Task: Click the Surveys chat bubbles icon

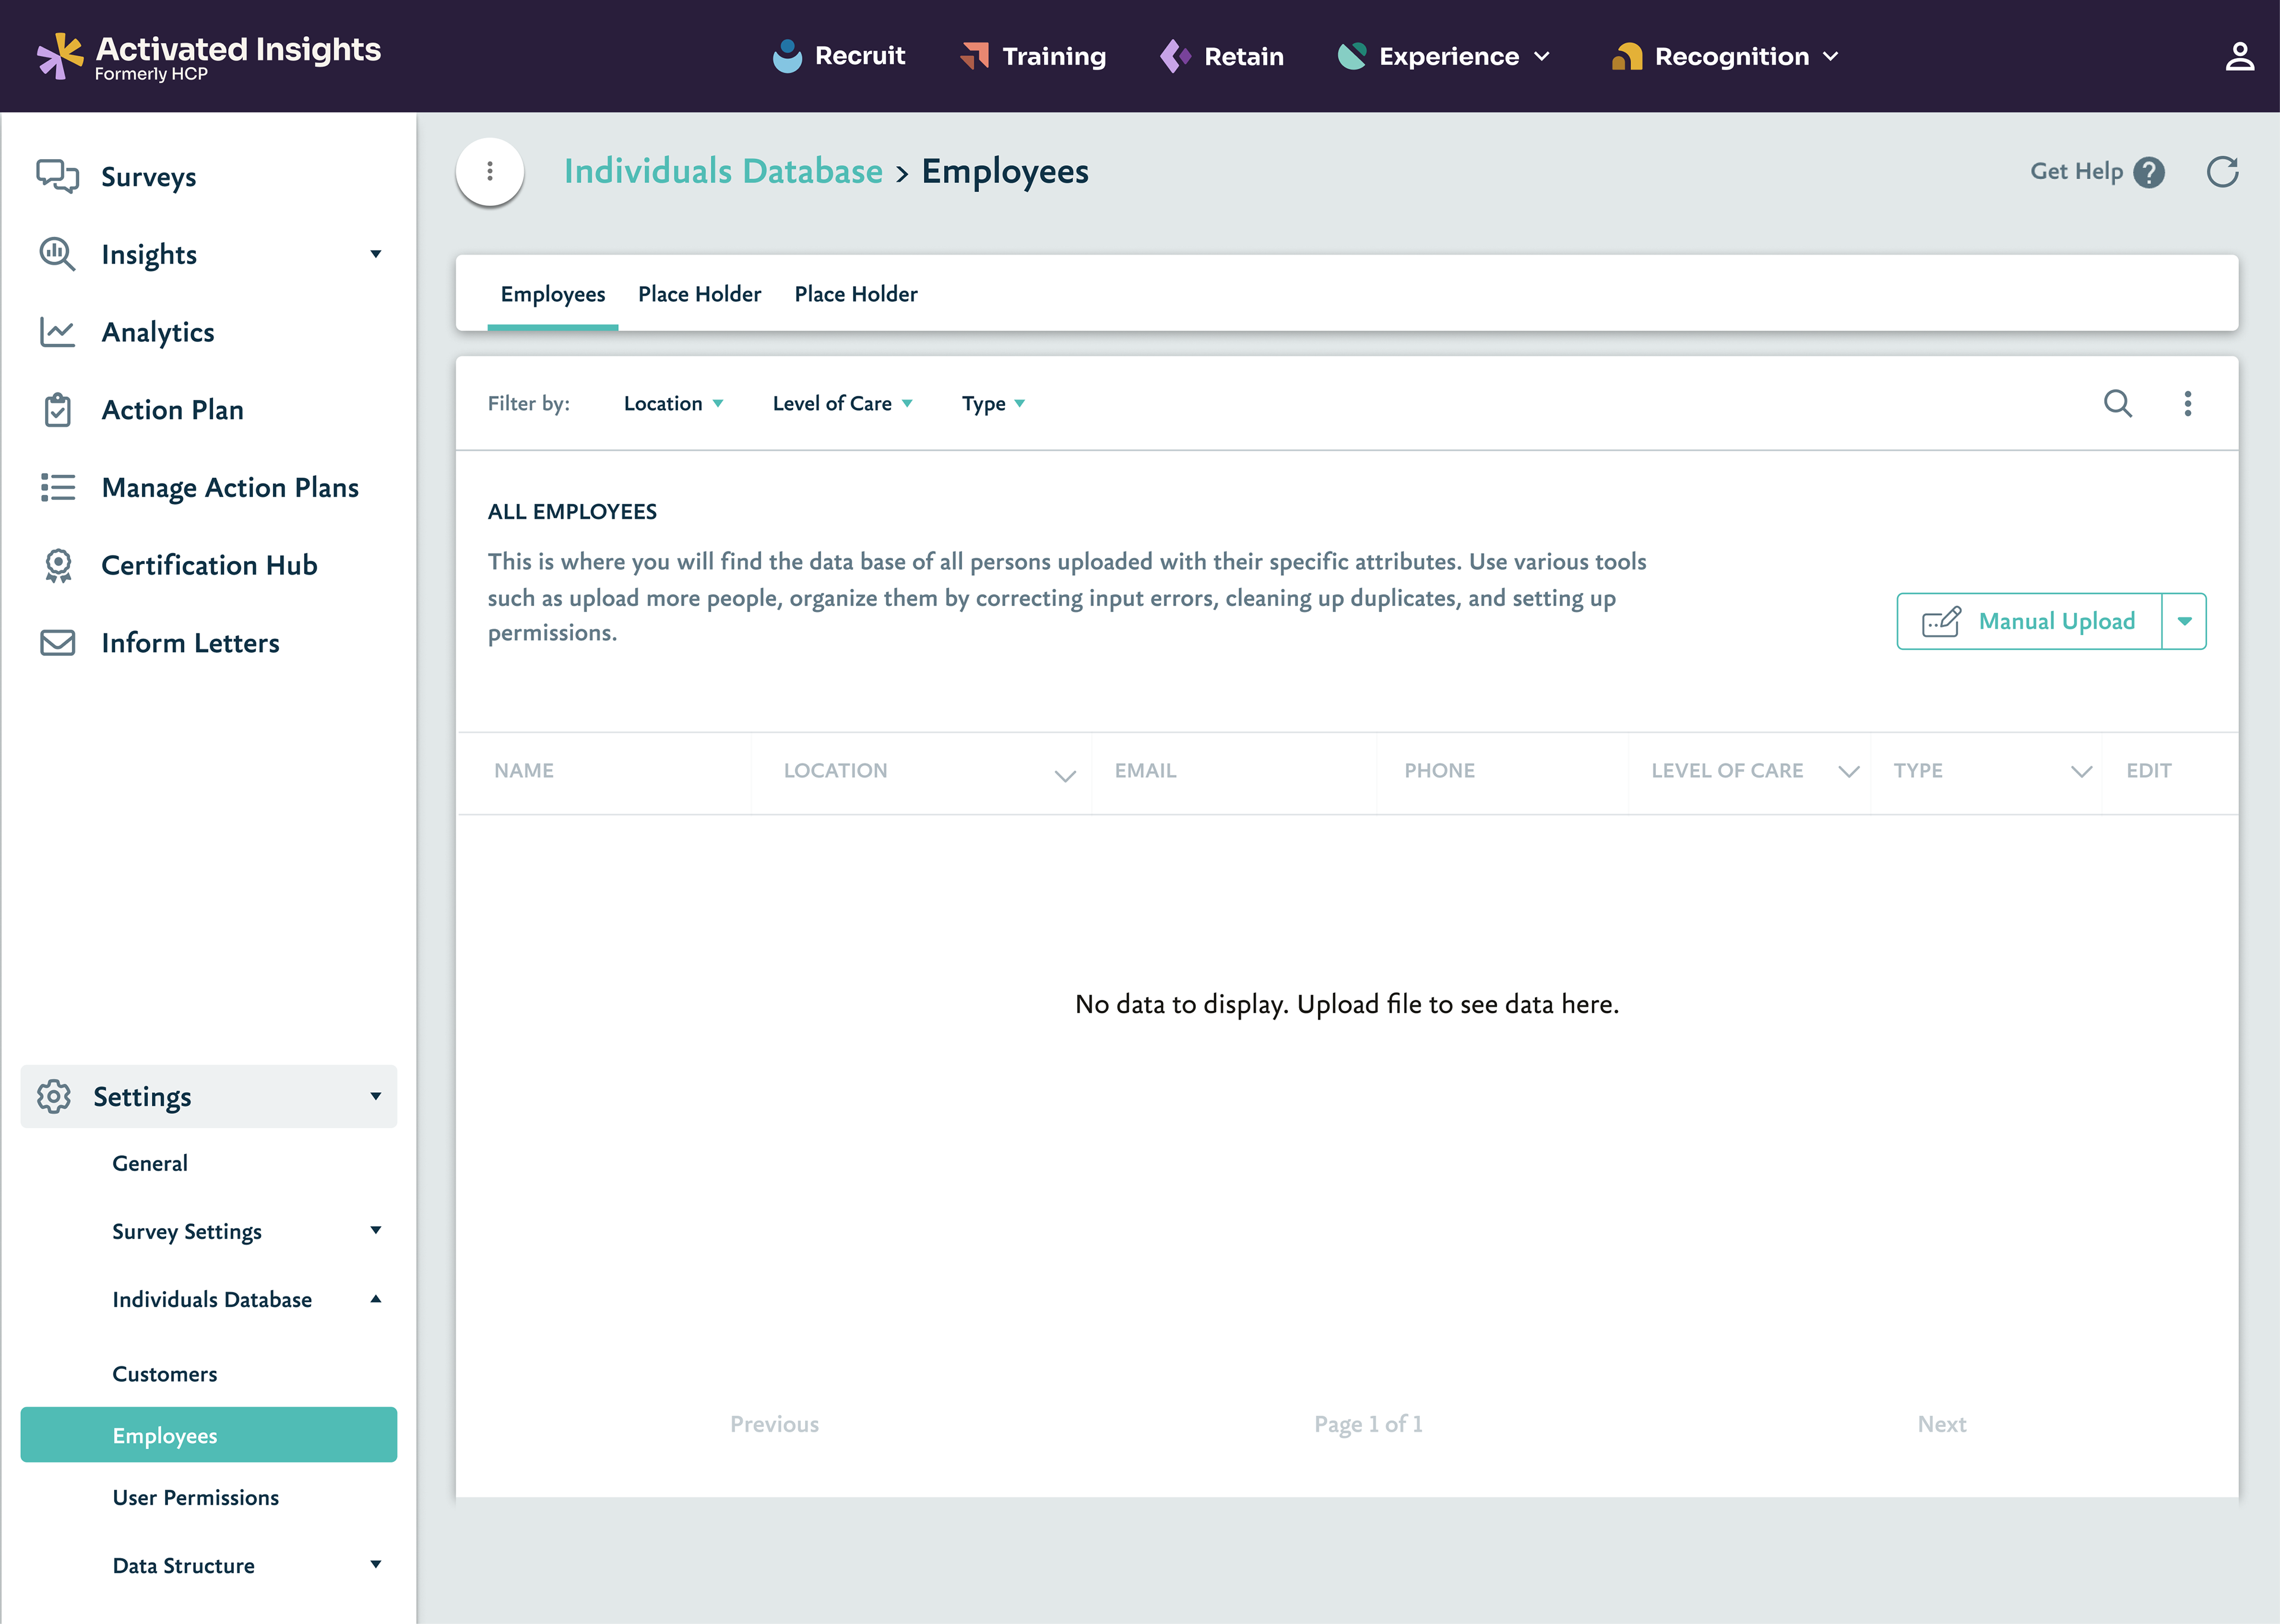Action: 57,176
